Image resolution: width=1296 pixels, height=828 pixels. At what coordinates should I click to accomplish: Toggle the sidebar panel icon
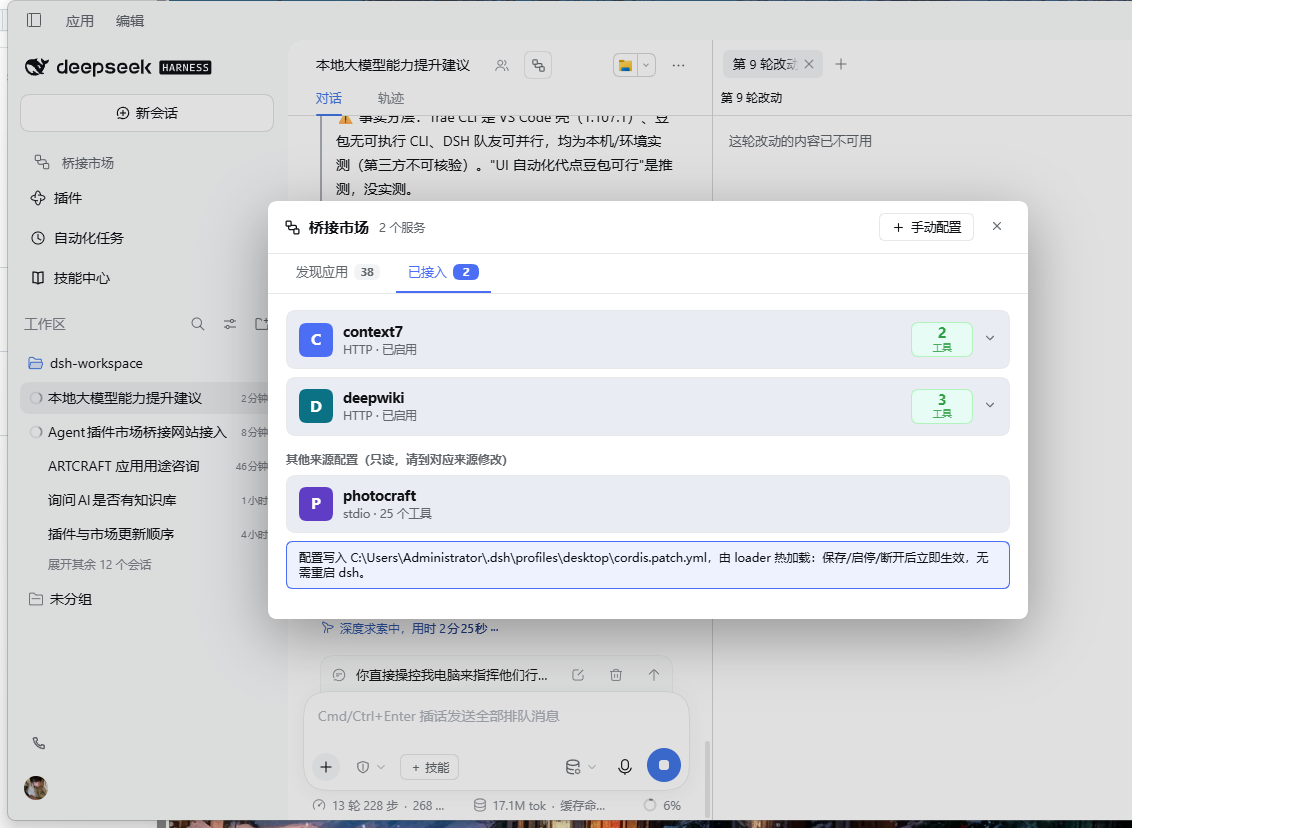34,20
